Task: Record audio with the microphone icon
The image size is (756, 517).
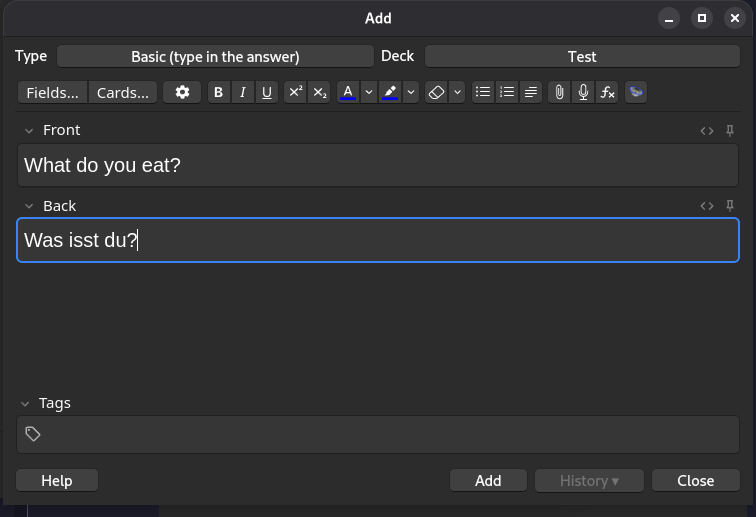Action: [x=583, y=92]
